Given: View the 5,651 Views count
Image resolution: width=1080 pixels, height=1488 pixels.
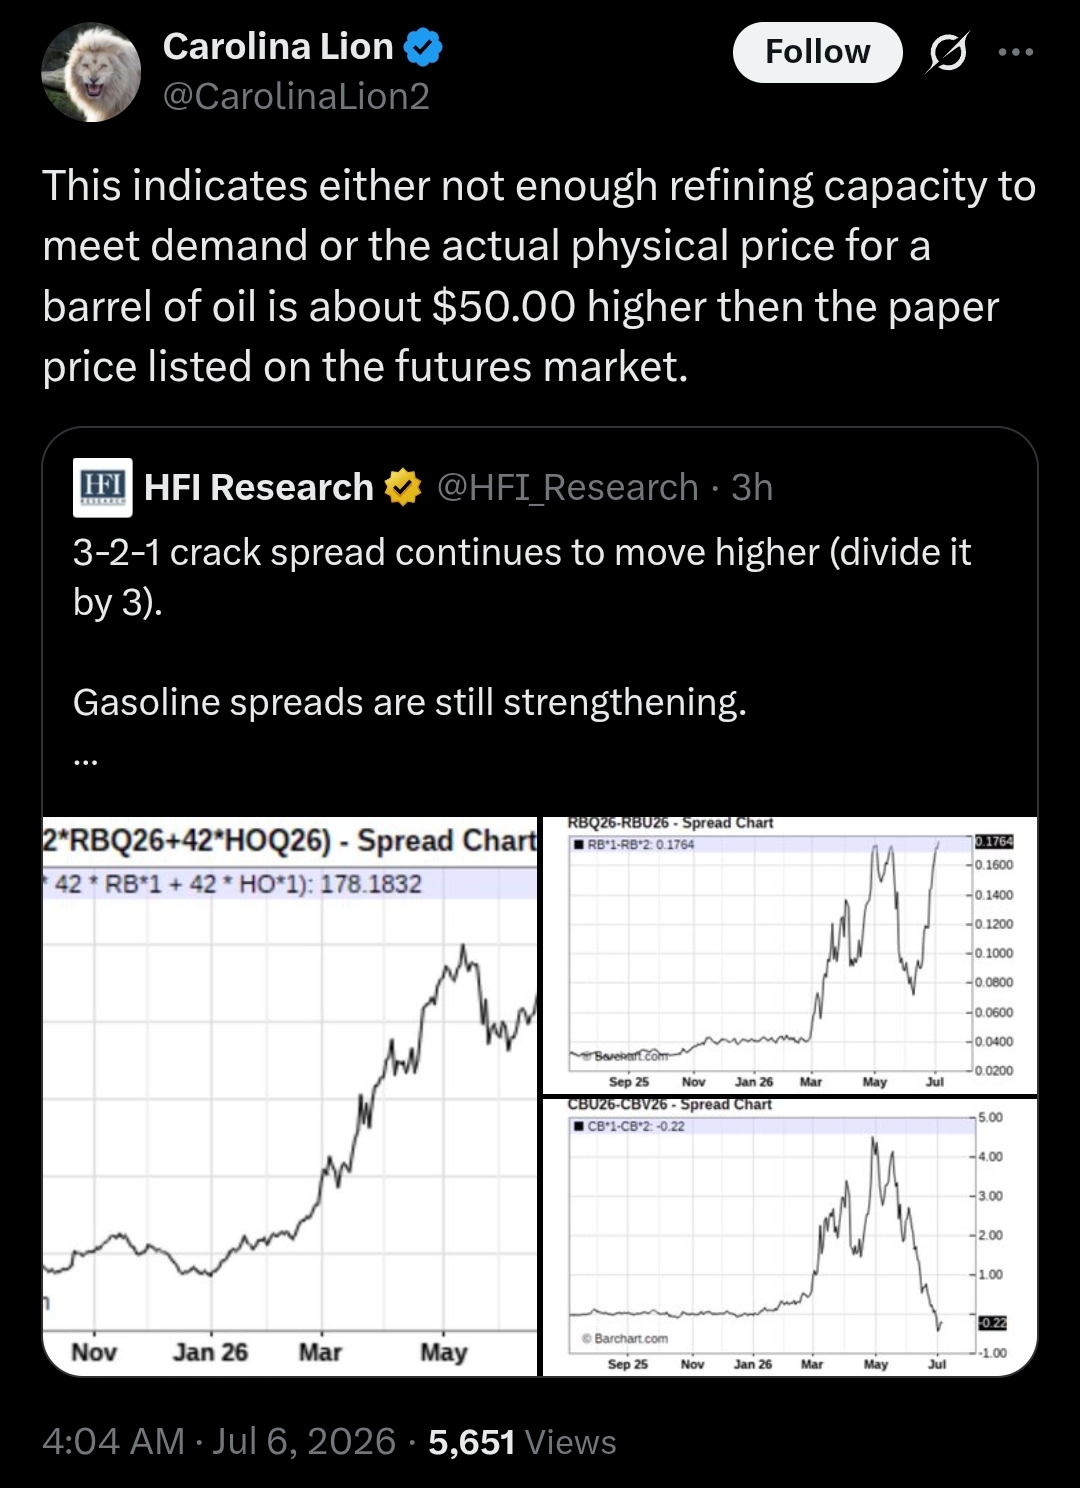Looking at the screenshot, I should tap(522, 1441).
